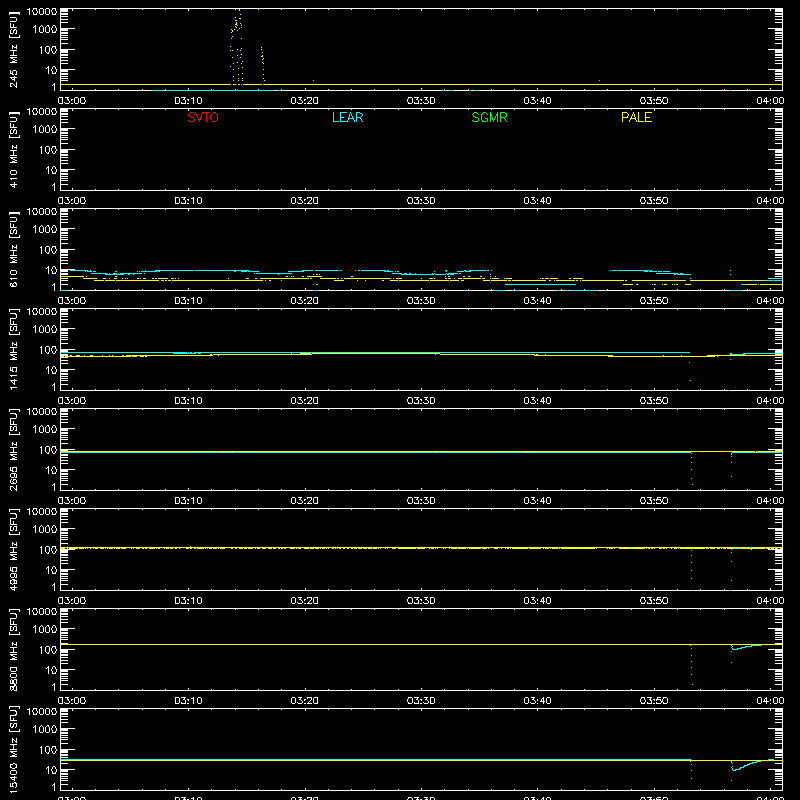The height and width of the screenshot is (800, 800).
Task: Click 03:40 tick label under 4995 MHz panel
Action: pyautogui.click(x=537, y=601)
